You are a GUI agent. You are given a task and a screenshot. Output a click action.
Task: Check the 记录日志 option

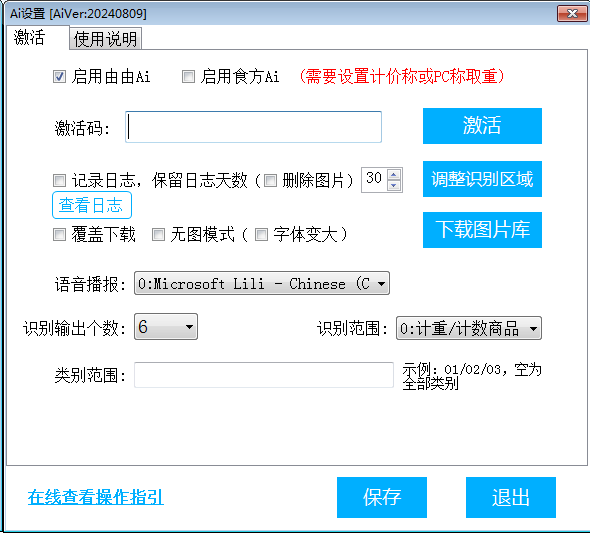tap(59, 181)
